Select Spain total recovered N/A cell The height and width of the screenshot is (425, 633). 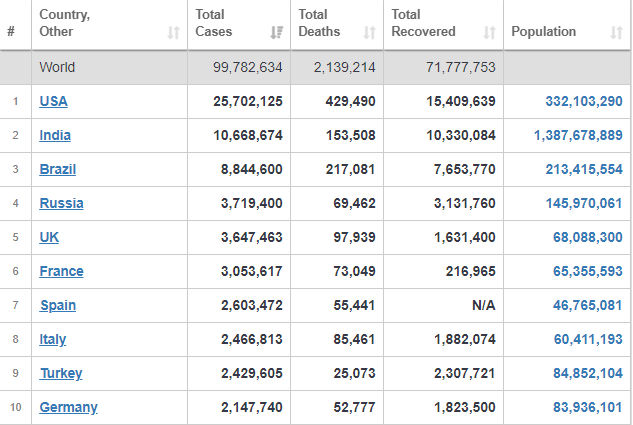(x=484, y=305)
